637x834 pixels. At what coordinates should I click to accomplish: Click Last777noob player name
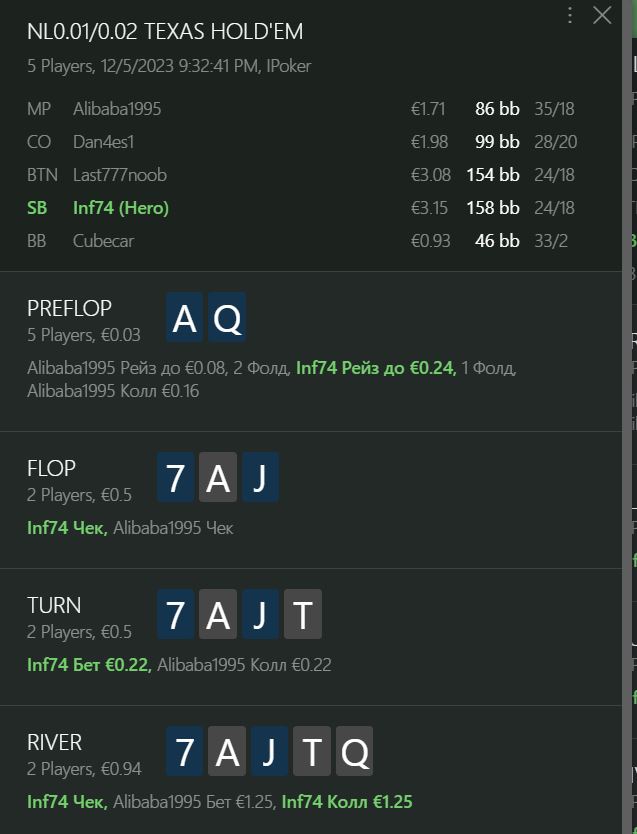[x=120, y=175]
